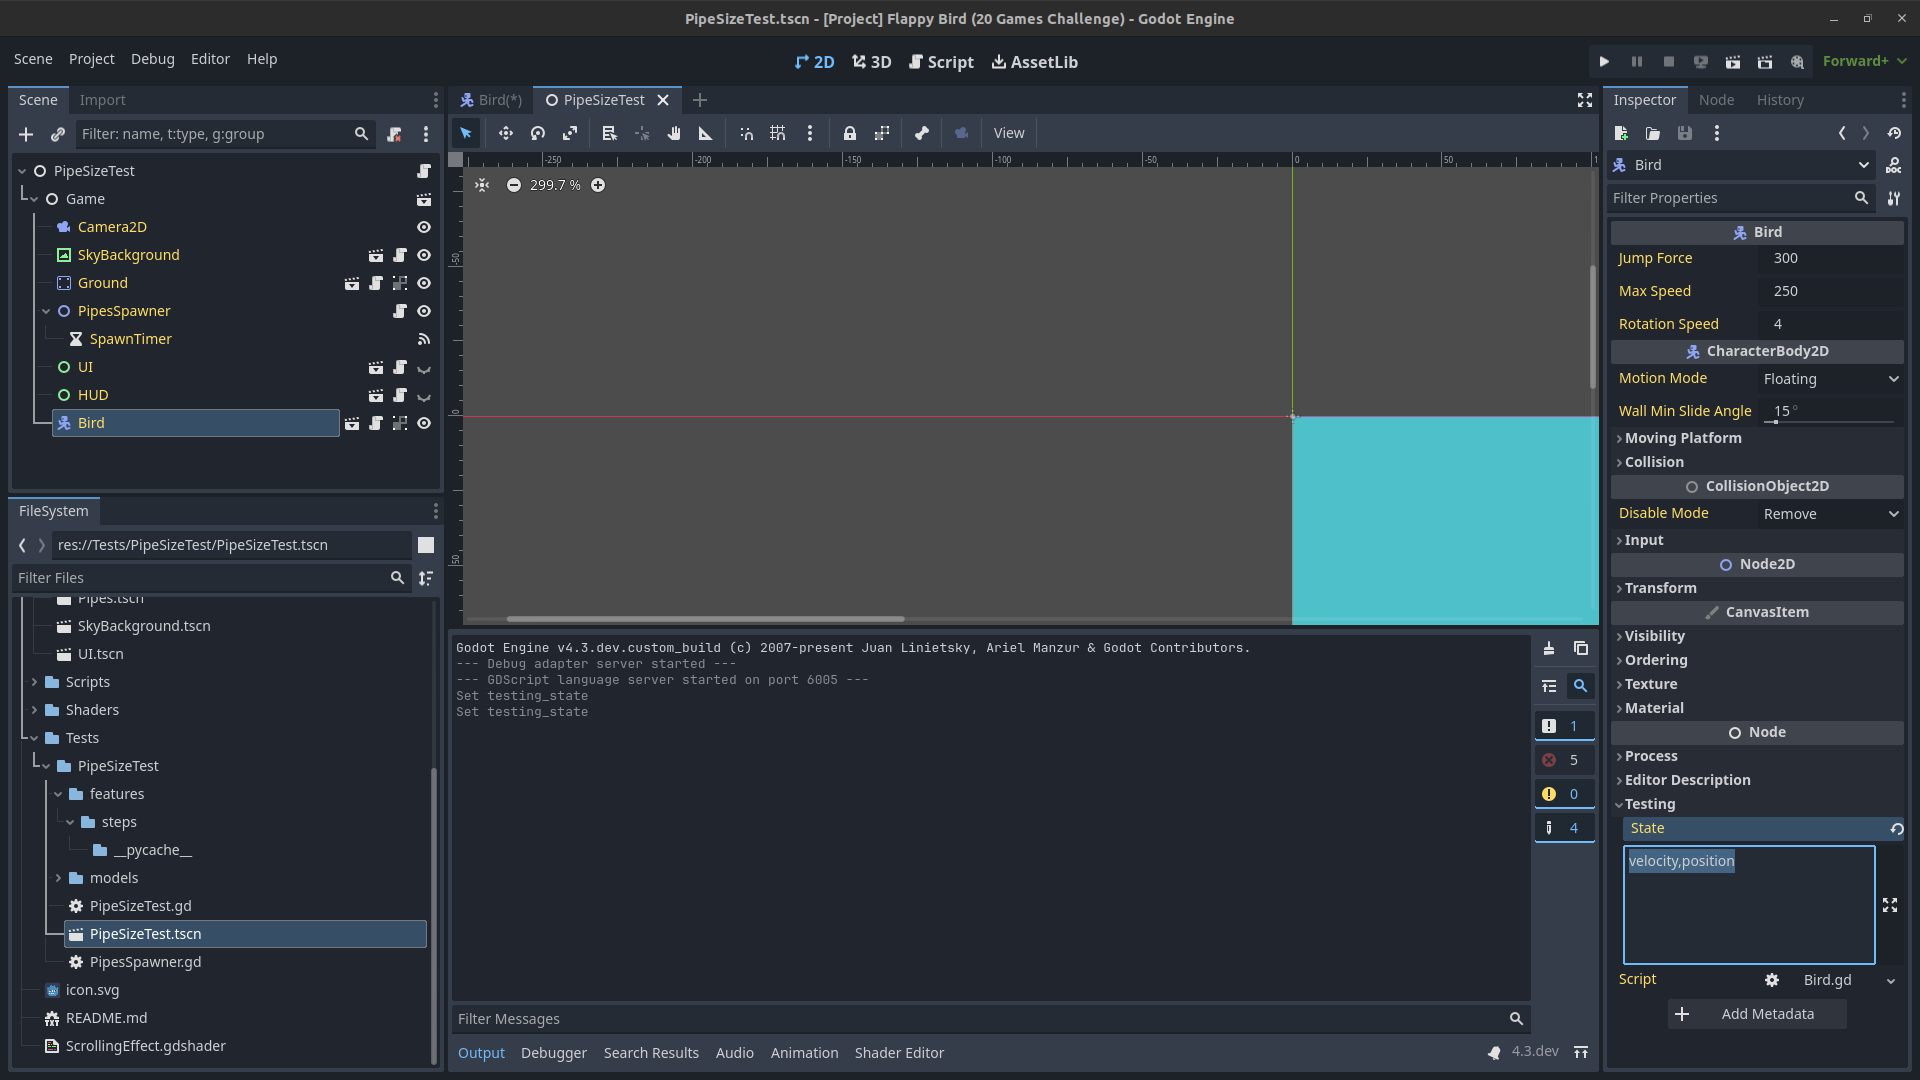Viewport: 1920px width, 1080px height.
Task: Collapse the PipesSpawner node
Action: pos(46,311)
